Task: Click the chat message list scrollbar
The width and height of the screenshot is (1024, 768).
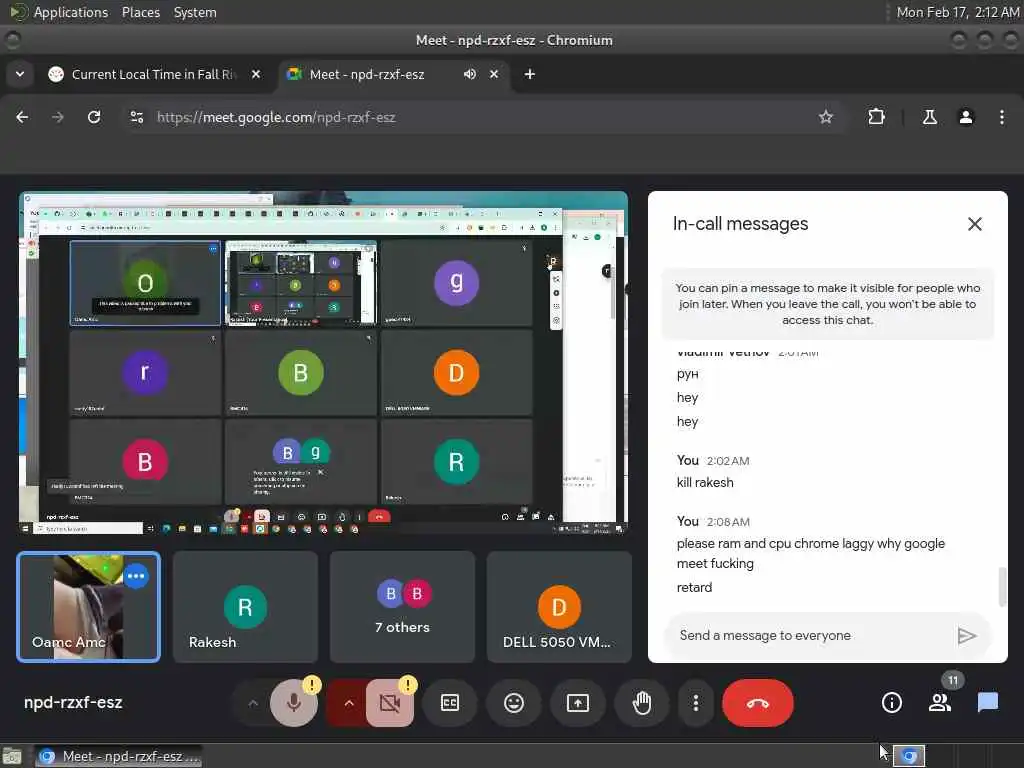Action: [1002, 586]
